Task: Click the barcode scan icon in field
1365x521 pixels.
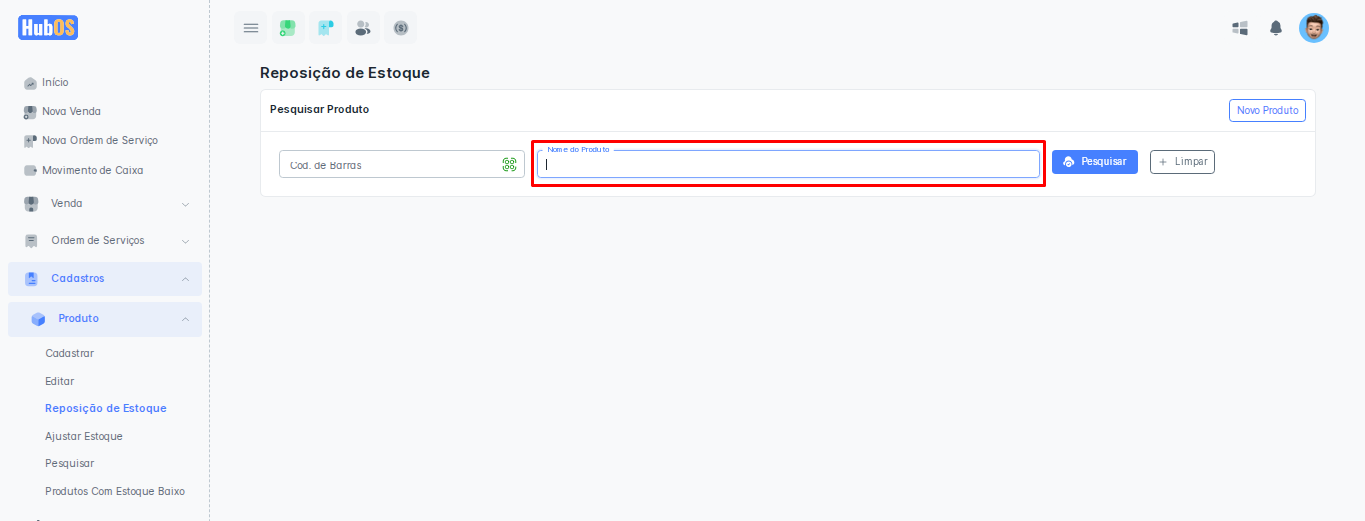Action: pyautogui.click(x=509, y=165)
